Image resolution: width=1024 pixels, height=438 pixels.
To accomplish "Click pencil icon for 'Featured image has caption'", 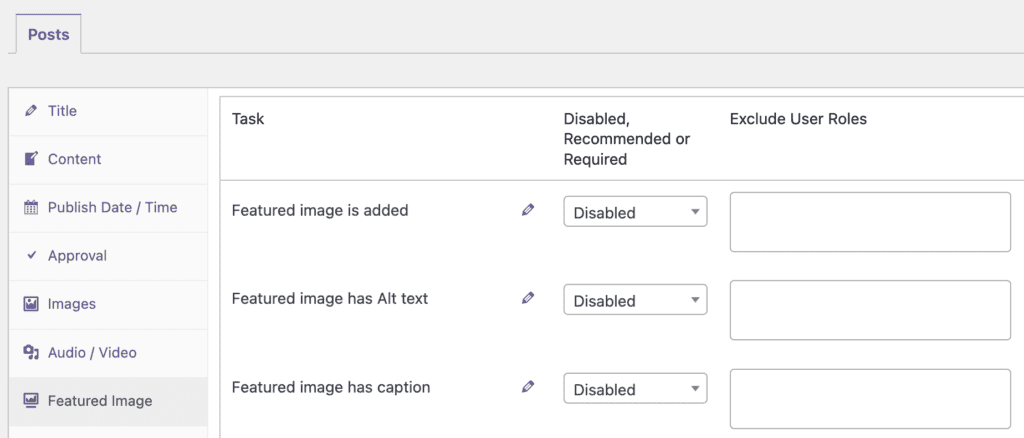I will click(x=528, y=387).
